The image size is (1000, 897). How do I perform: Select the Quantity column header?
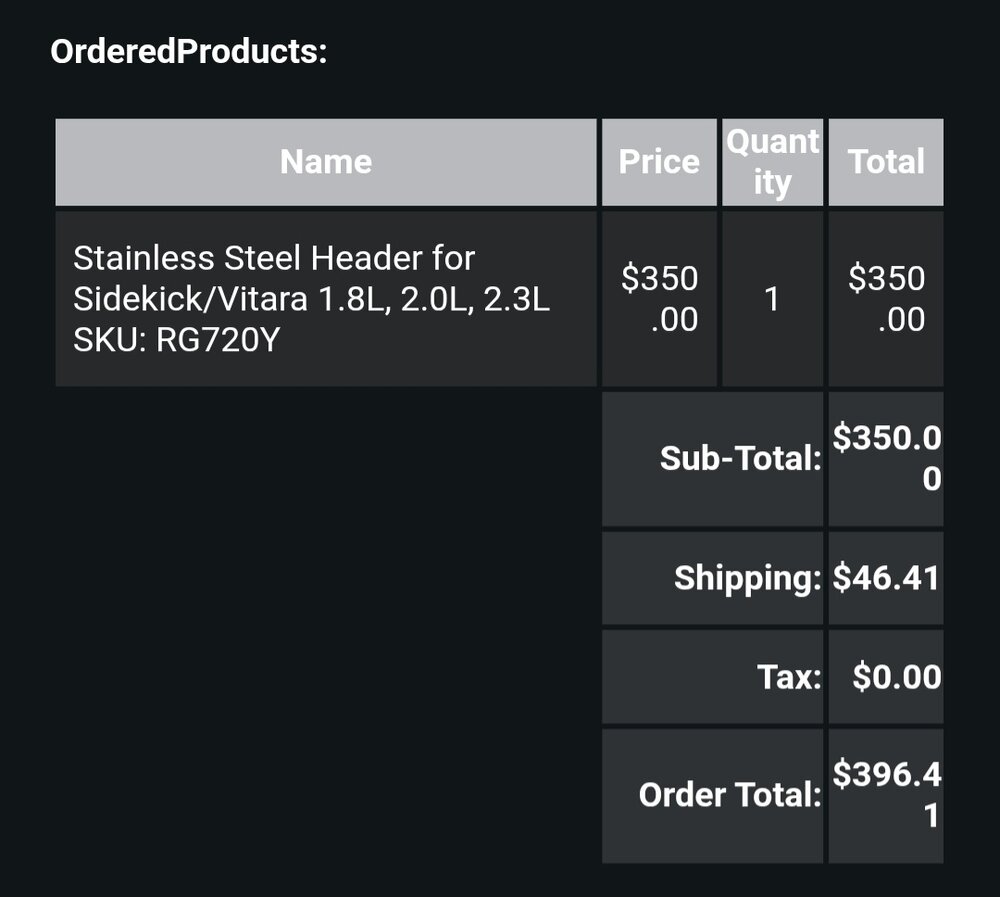coord(772,162)
